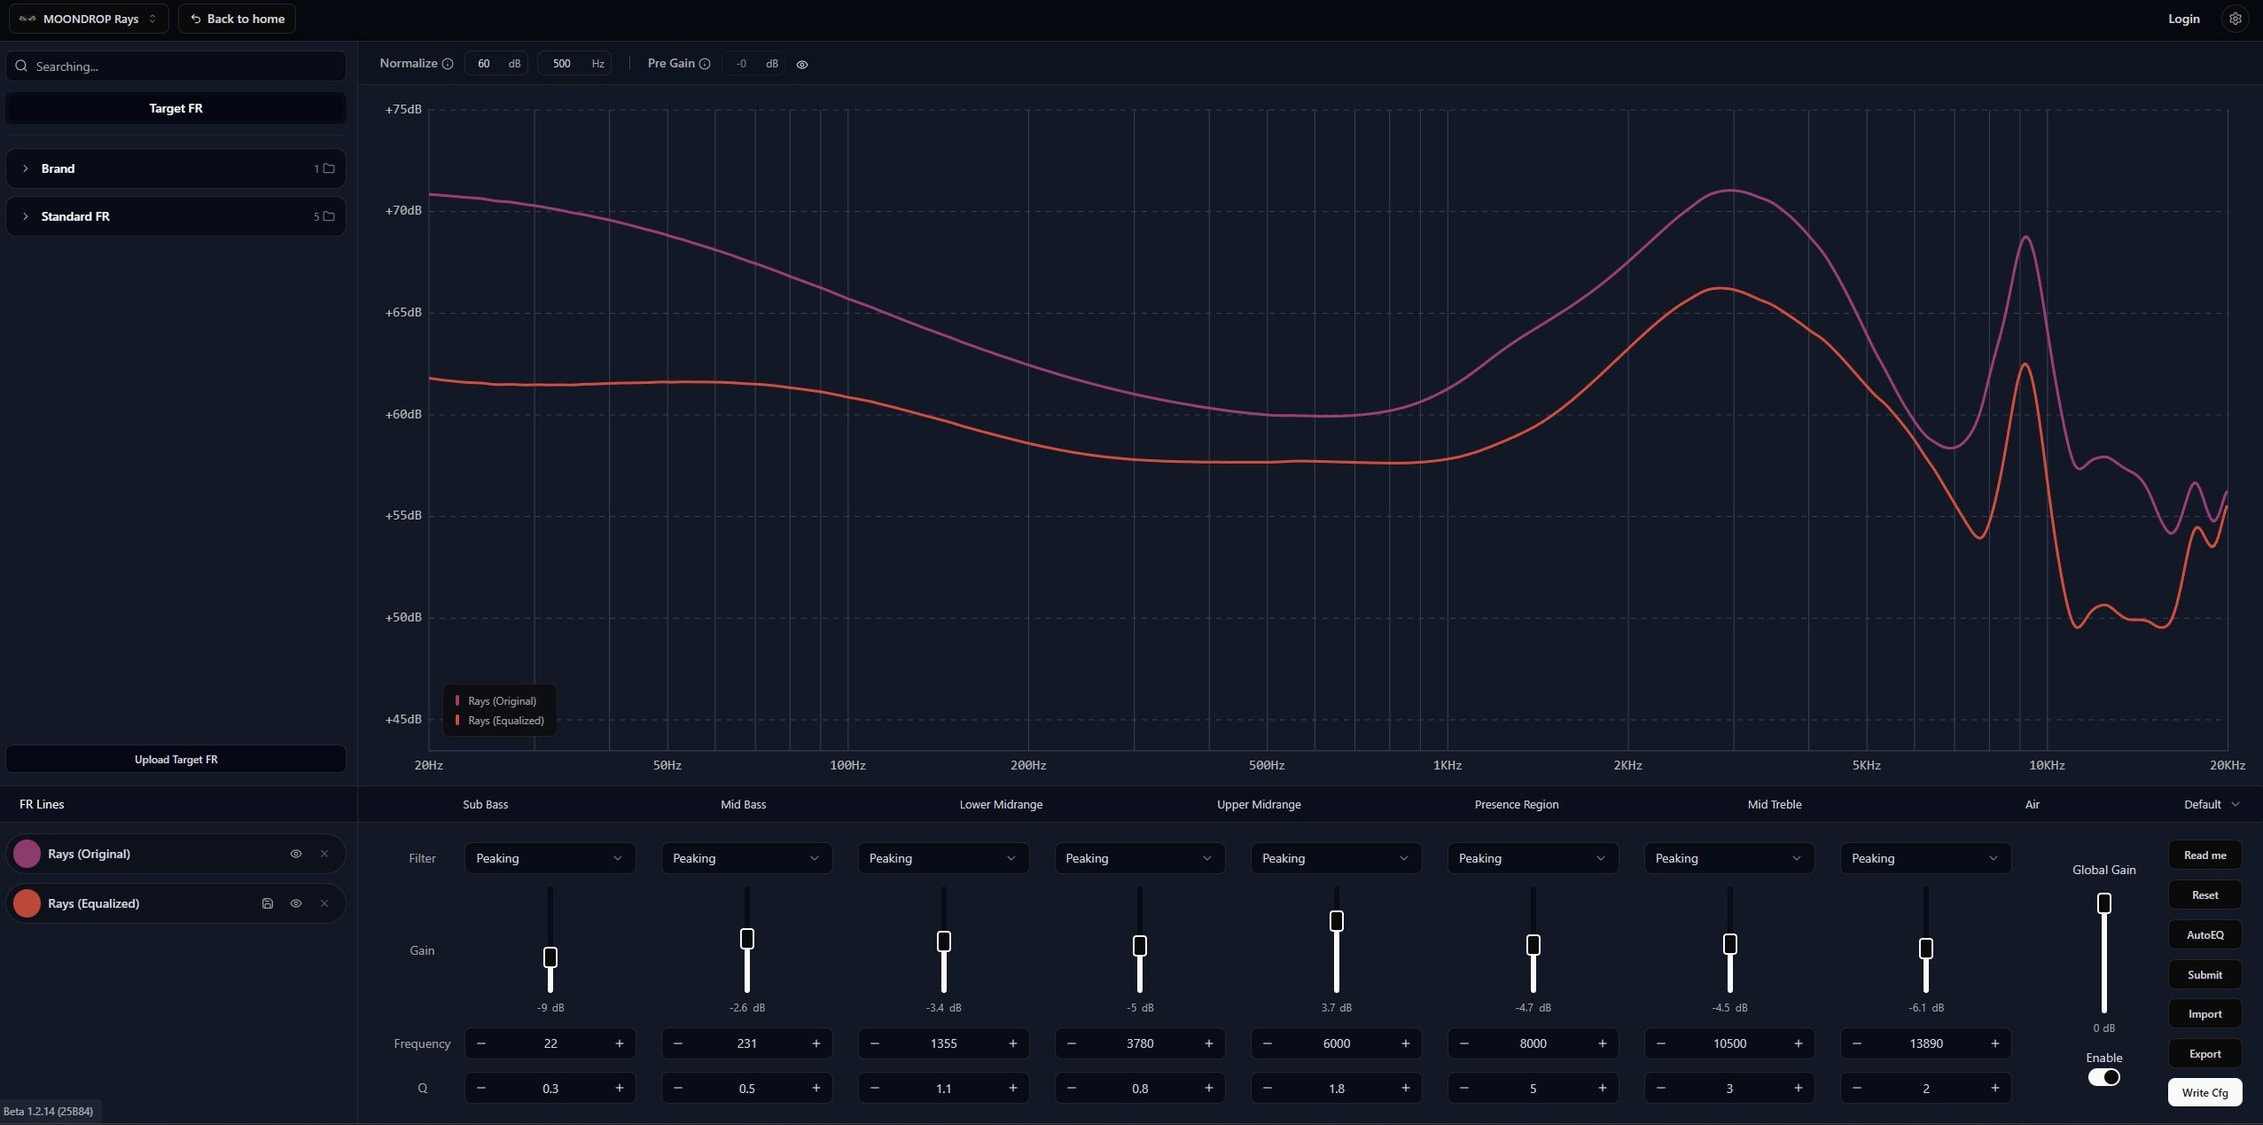Click minus icon next to frequency 13890
The height and width of the screenshot is (1125, 2263).
[x=1857, y=1043]
